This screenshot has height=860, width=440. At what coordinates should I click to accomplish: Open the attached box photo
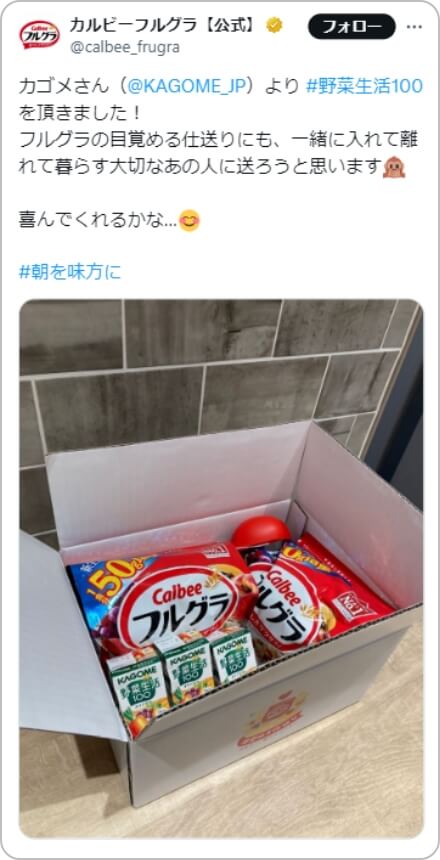(x=221, y=569)
